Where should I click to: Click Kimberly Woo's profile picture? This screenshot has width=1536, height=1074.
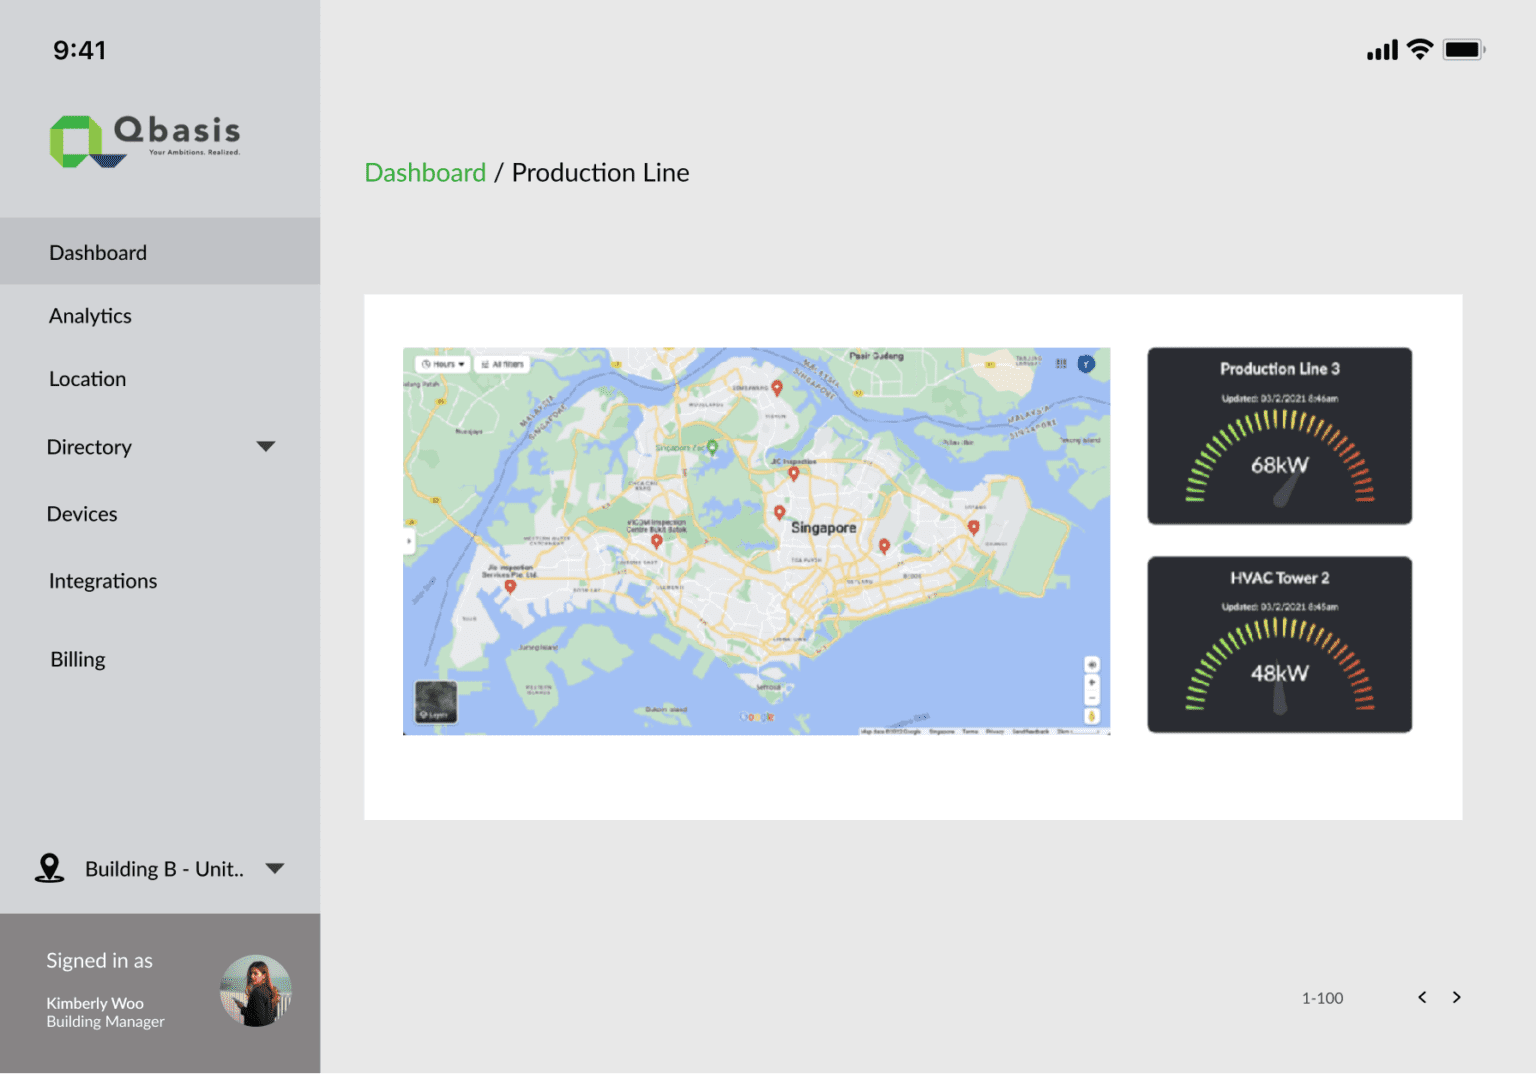(x=255, y=990)
